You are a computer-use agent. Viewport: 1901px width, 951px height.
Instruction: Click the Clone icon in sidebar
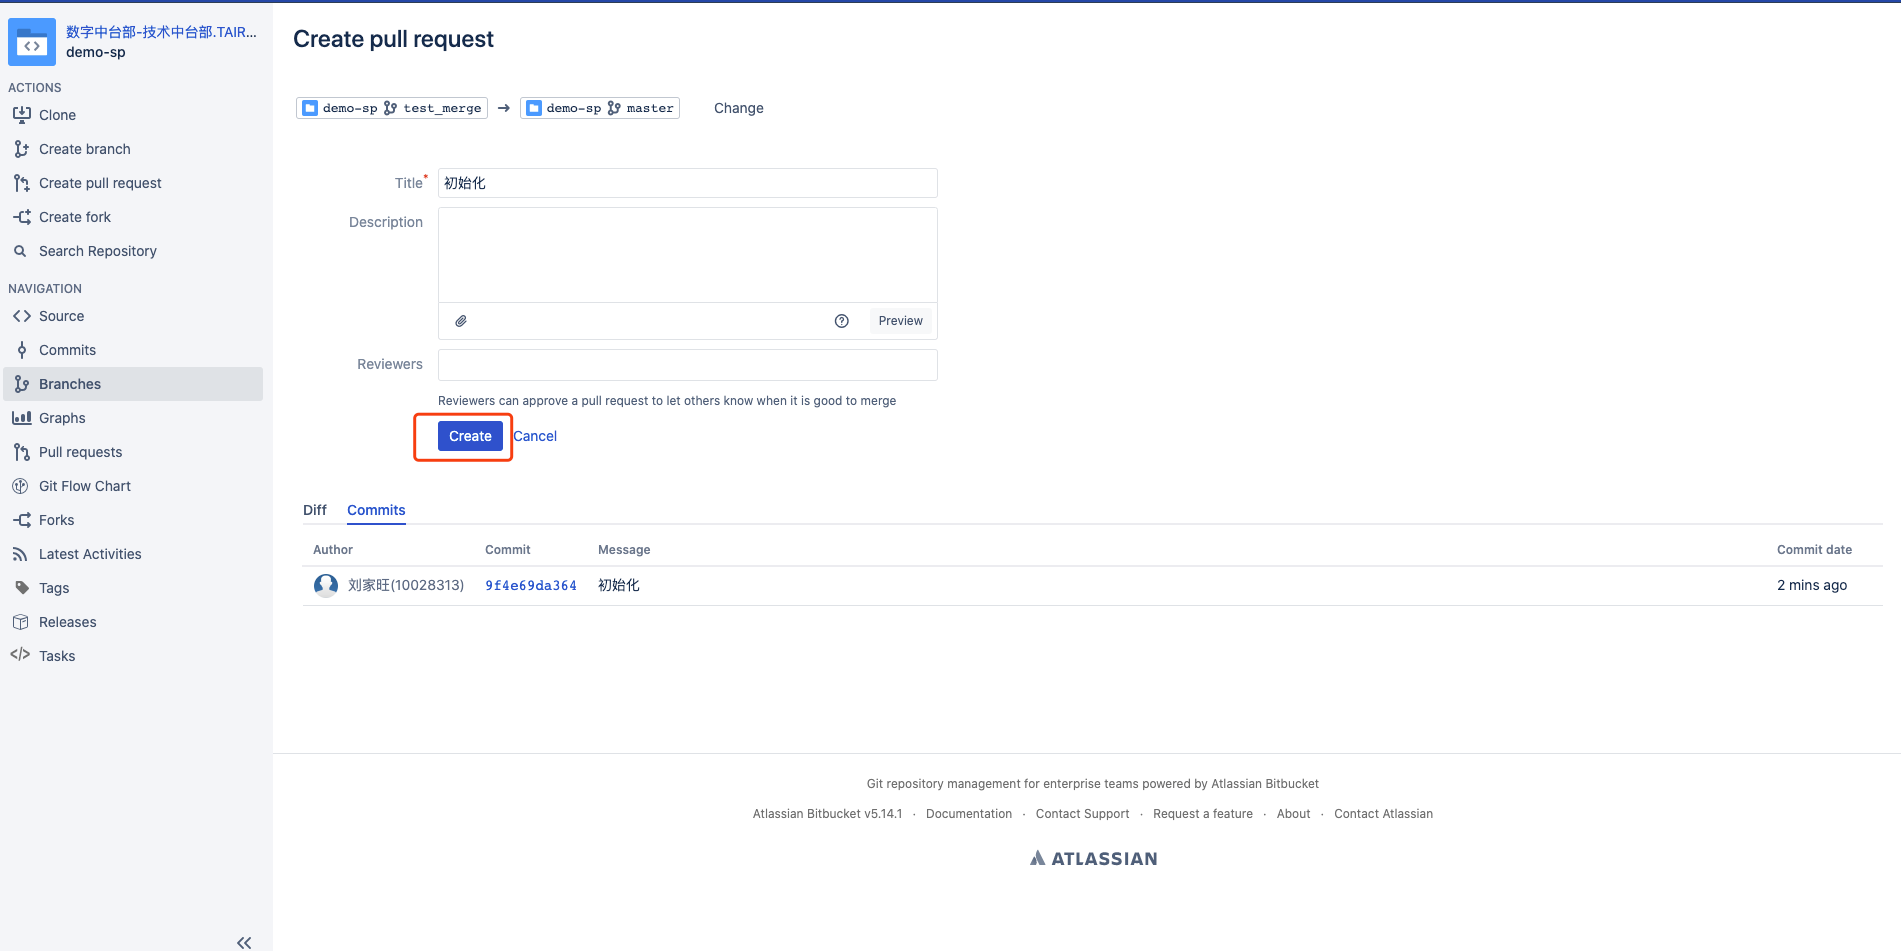pyautogui.click(x=21, y=115)
